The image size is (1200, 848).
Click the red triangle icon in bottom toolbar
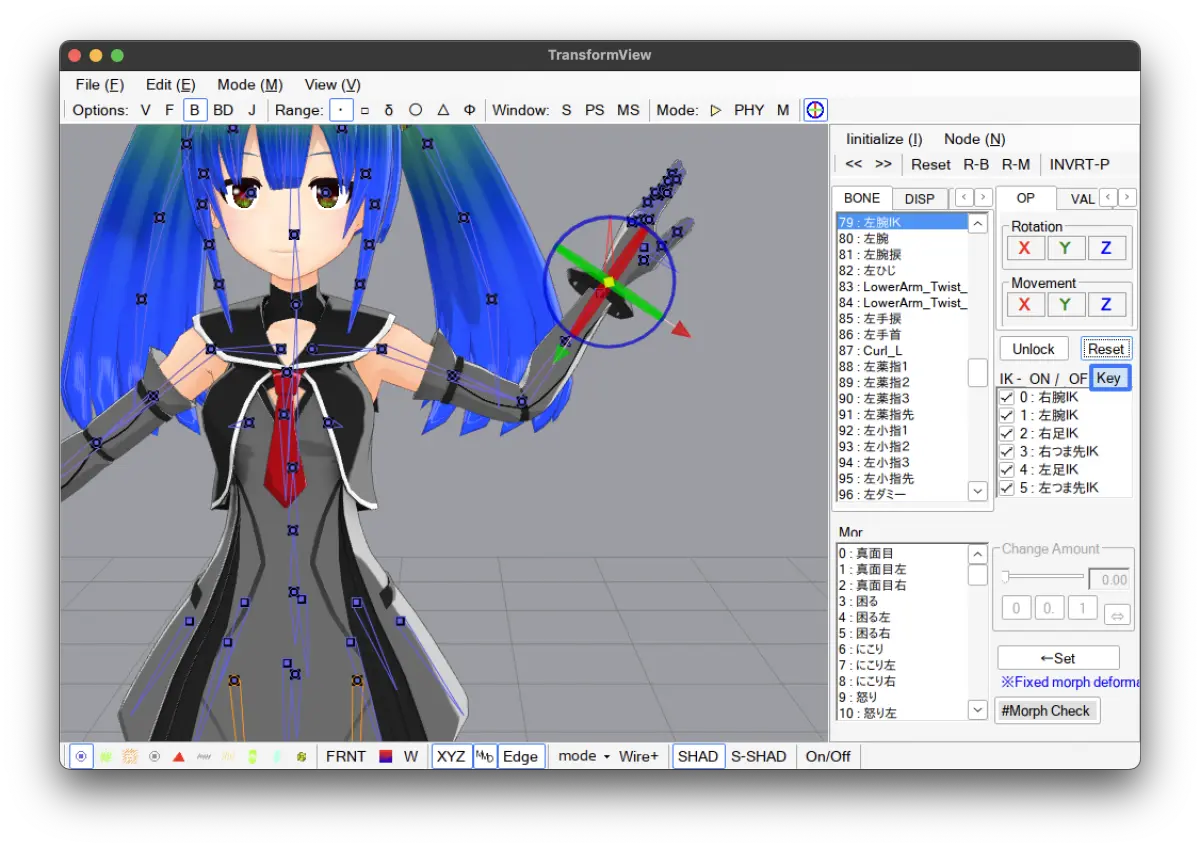click(x=178, y=756)
